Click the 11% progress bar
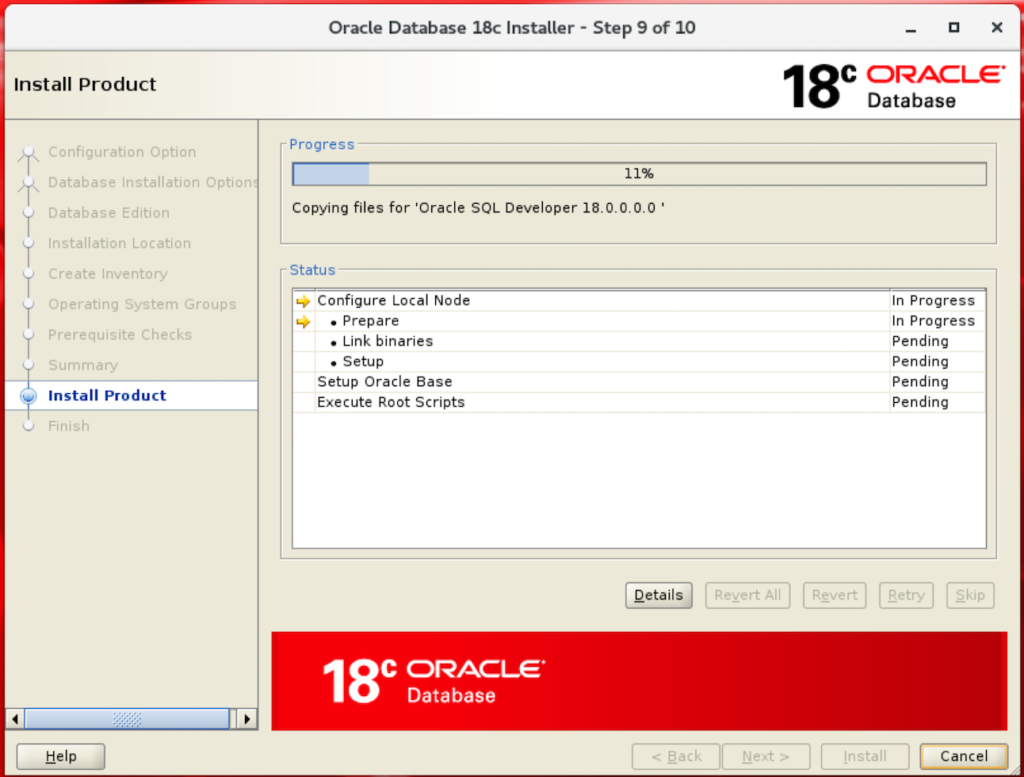Image resolution: width=1024 pixels, height=777 pixels. 639,174
